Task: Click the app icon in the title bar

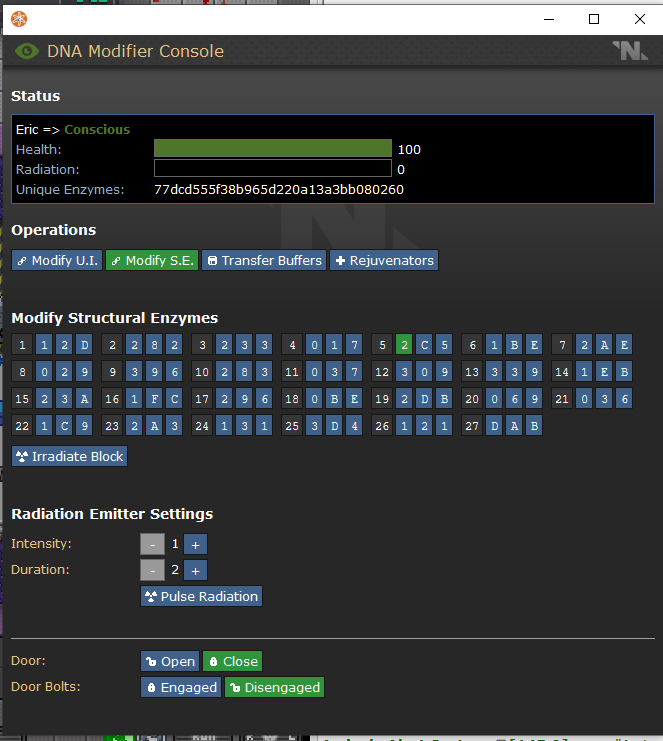Action: [19, 18]
